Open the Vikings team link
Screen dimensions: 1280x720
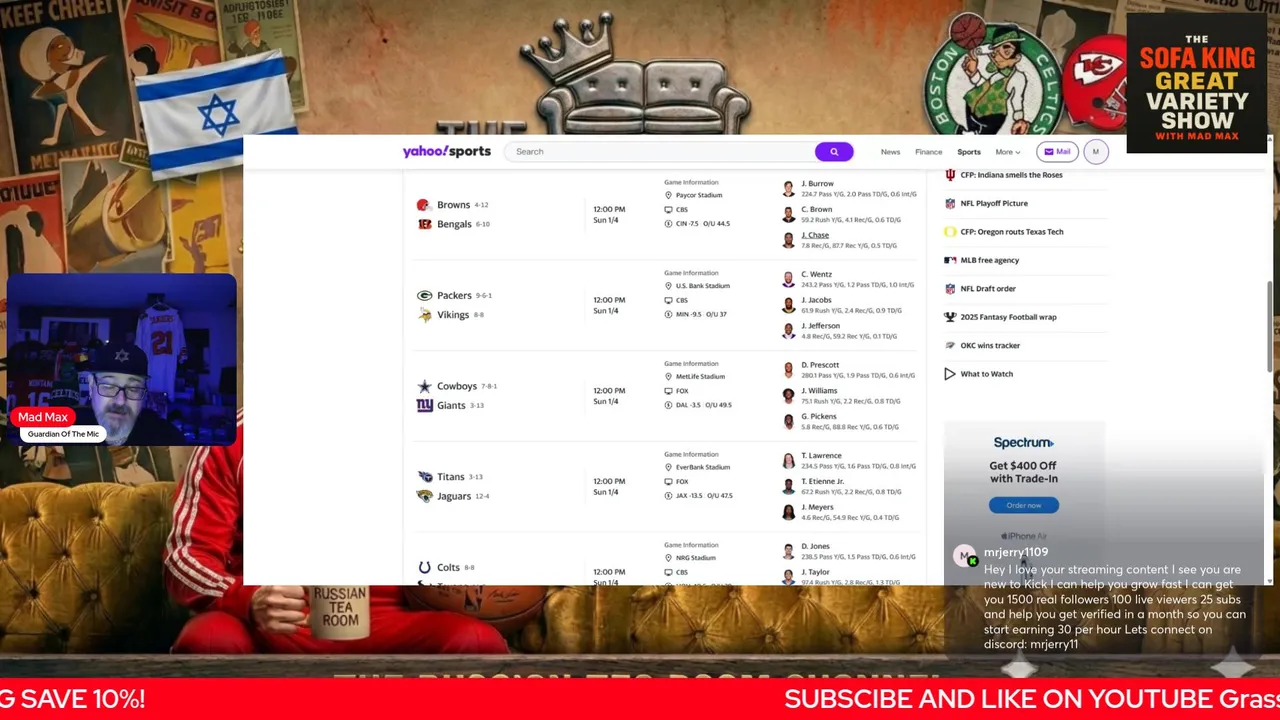click(453, 315)
